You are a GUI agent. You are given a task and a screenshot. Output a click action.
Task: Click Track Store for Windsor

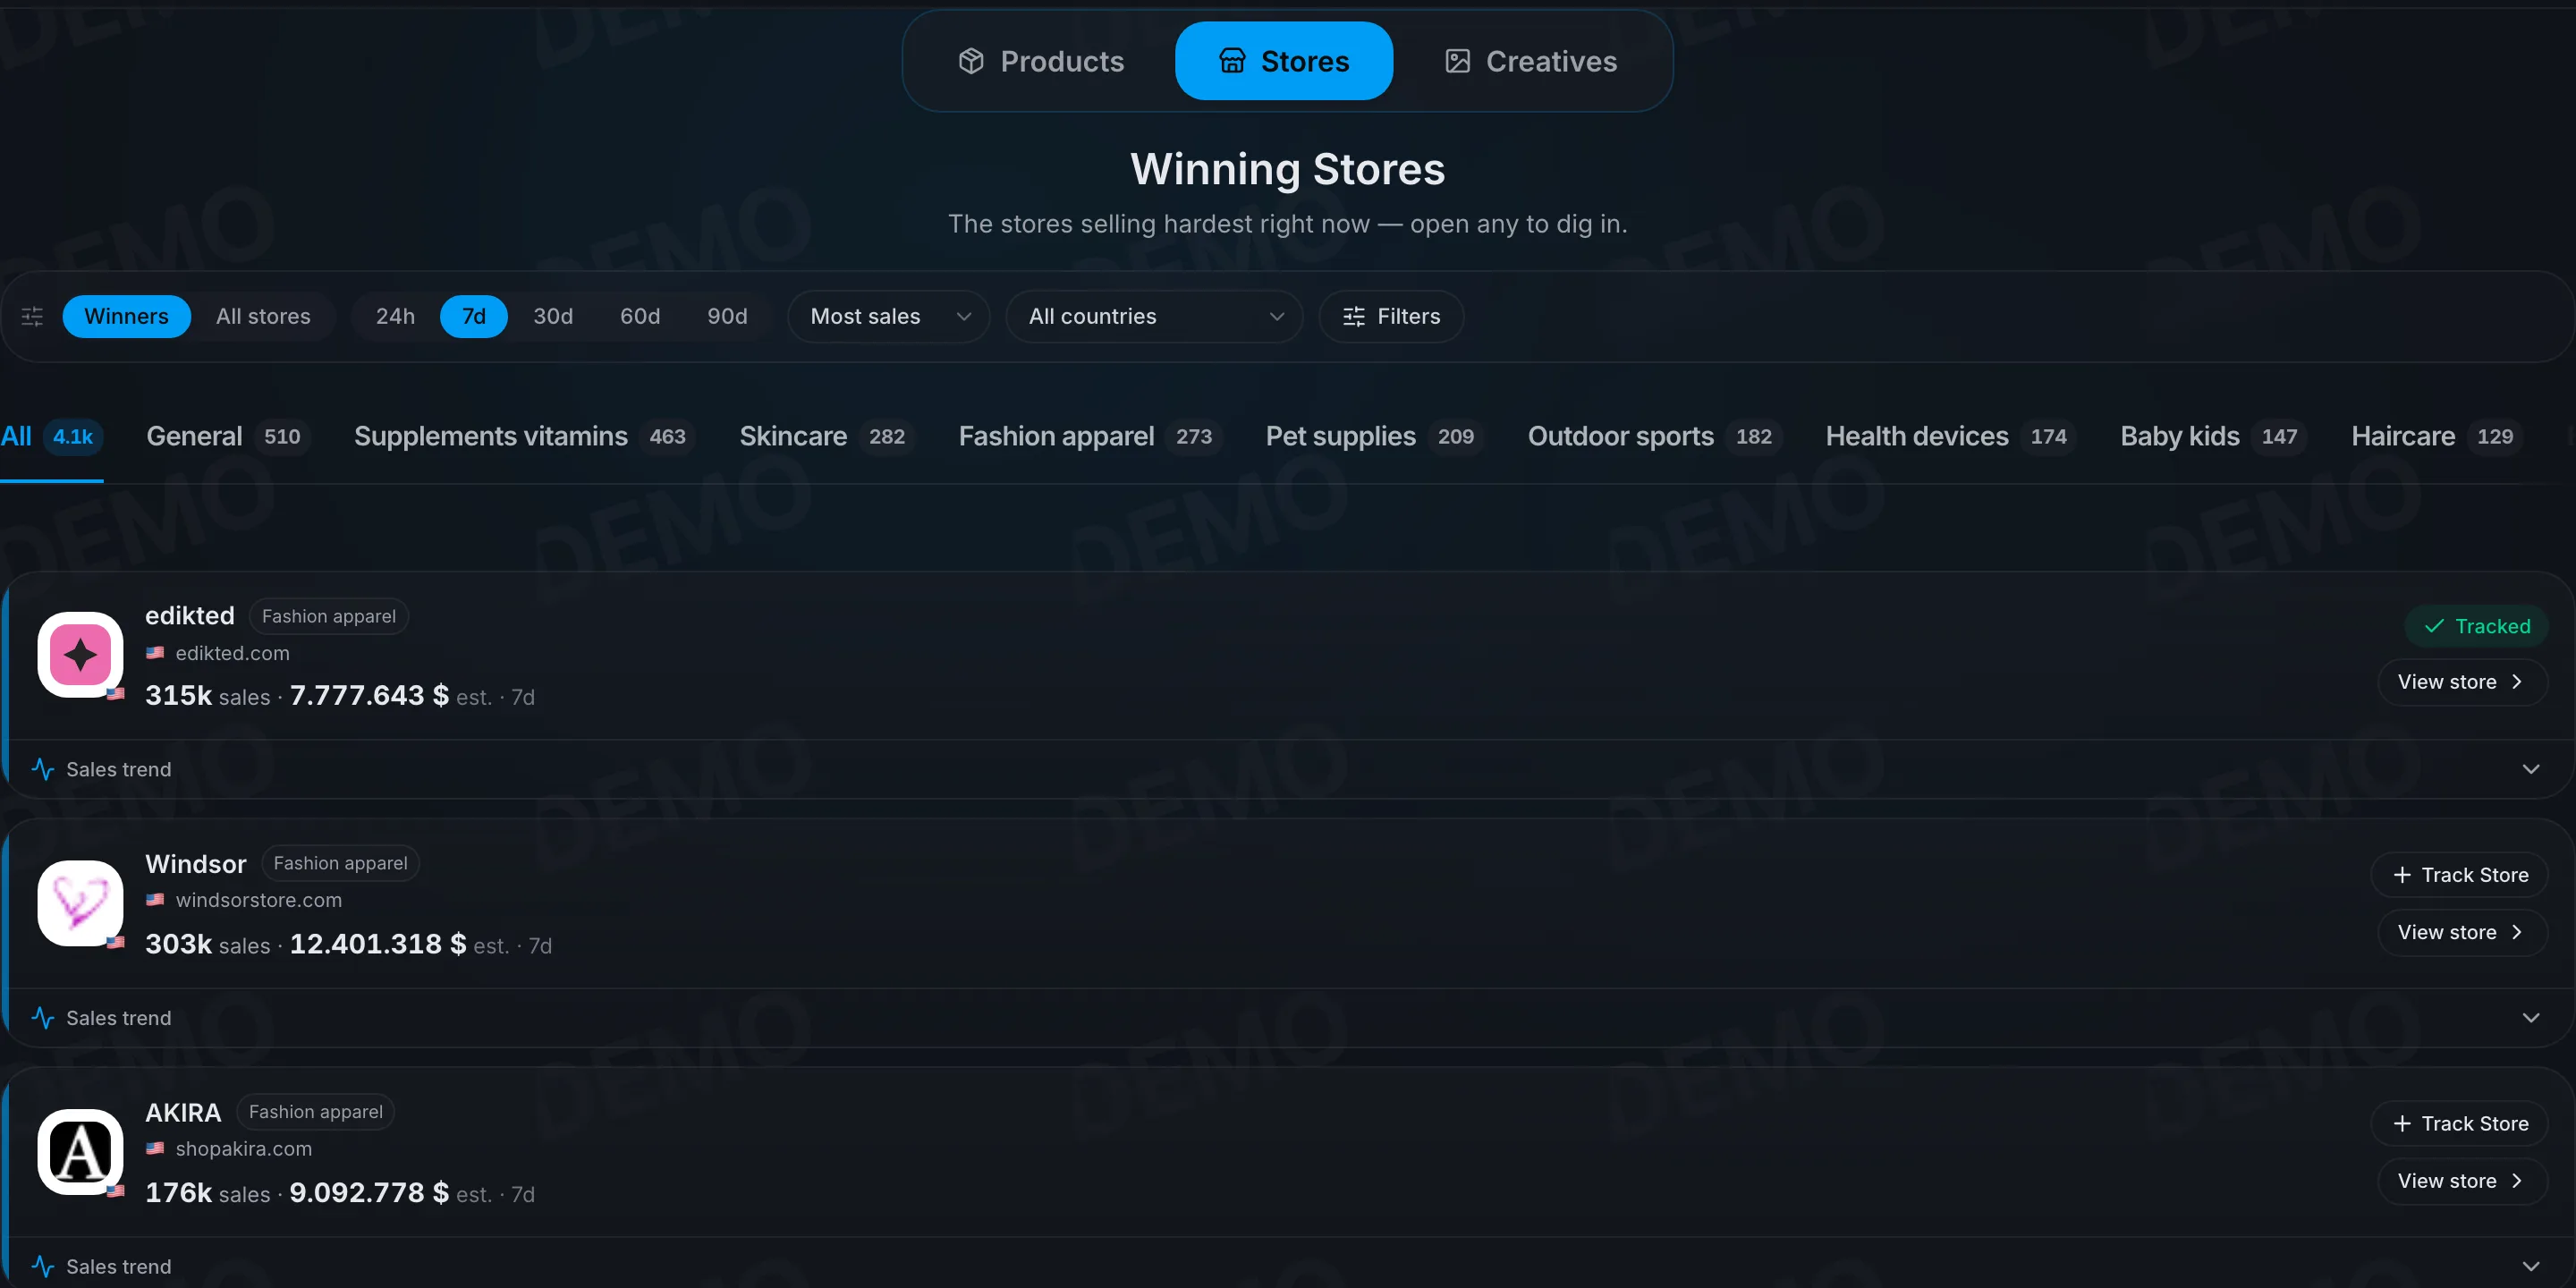2460,875
